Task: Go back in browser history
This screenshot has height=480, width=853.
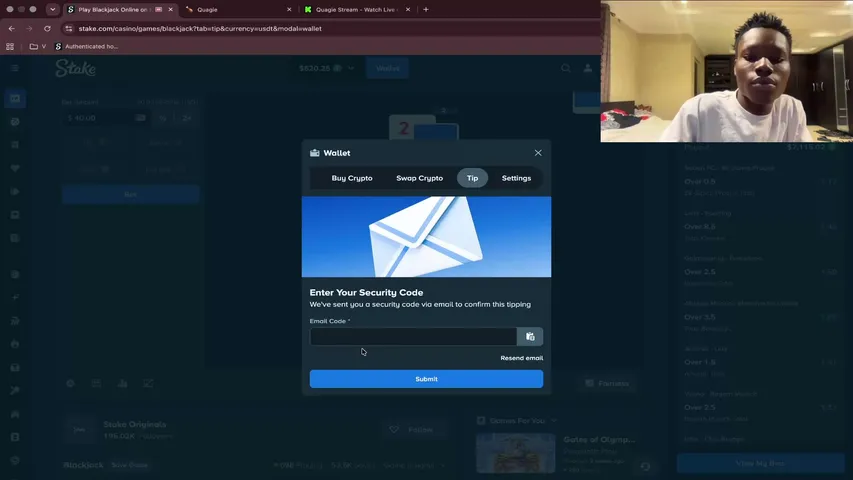Action: 12,28
